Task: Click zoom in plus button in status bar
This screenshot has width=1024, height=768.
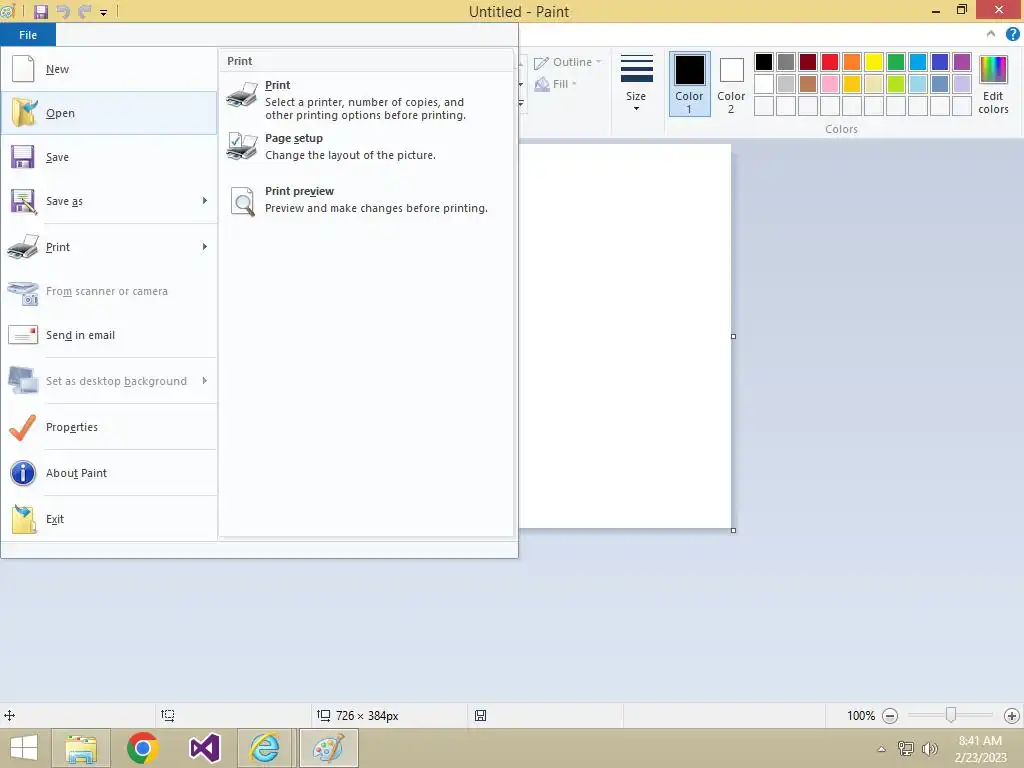Action: pyautogui.click(x=1012, y=716)
